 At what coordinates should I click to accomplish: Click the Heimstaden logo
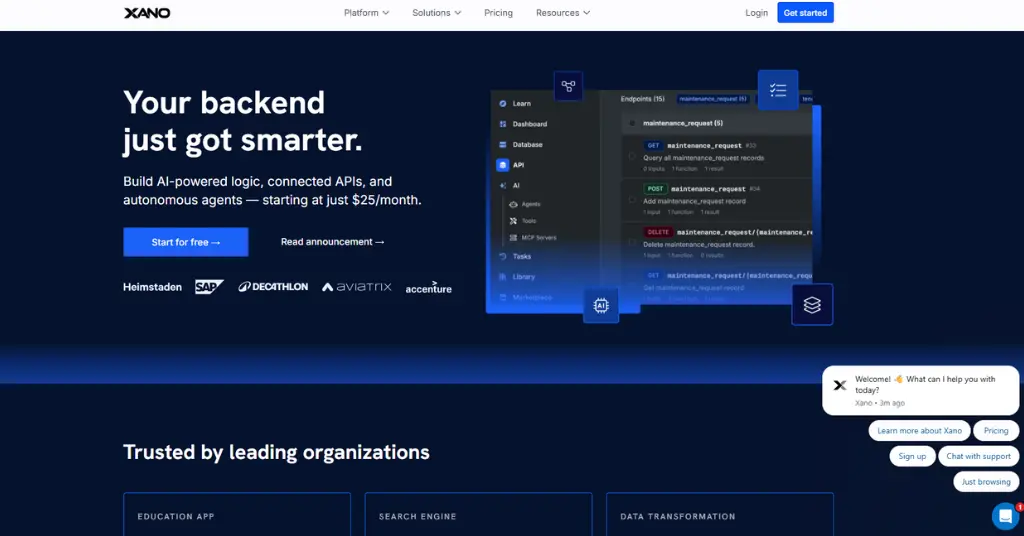tap(152, 287)
